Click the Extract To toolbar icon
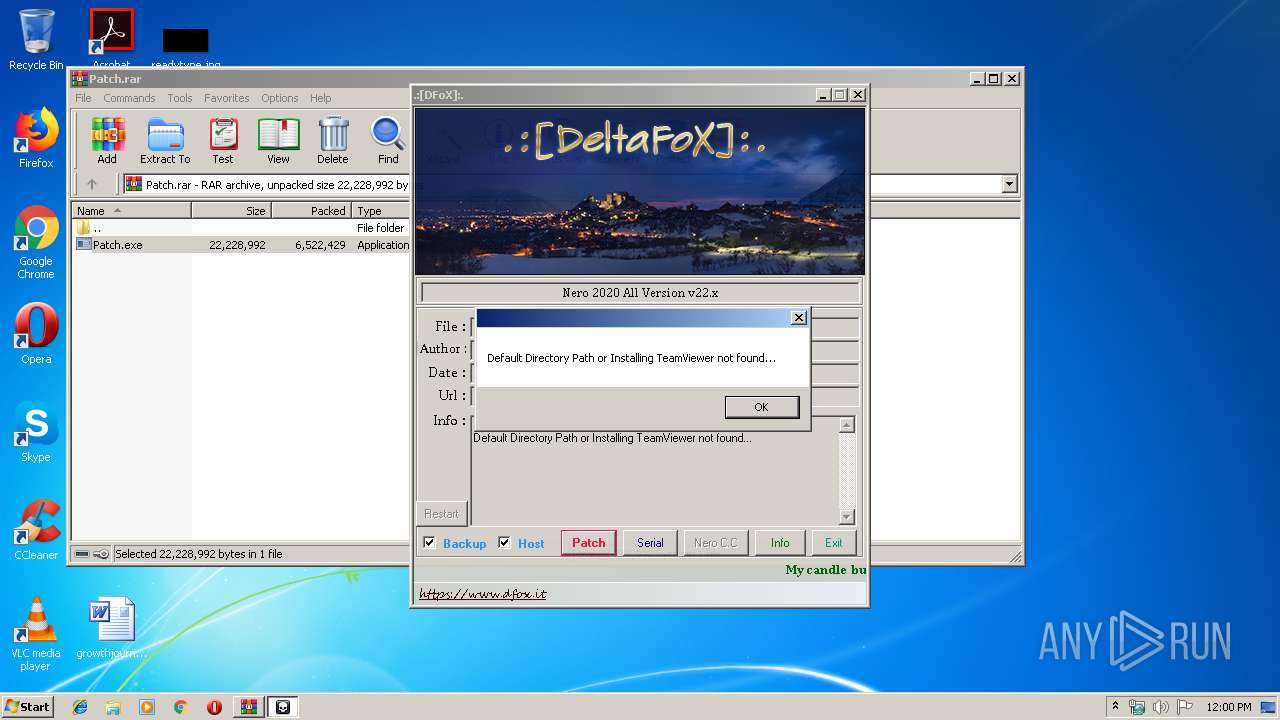The height and width of the screenshot is (720, 1280). 165,141
